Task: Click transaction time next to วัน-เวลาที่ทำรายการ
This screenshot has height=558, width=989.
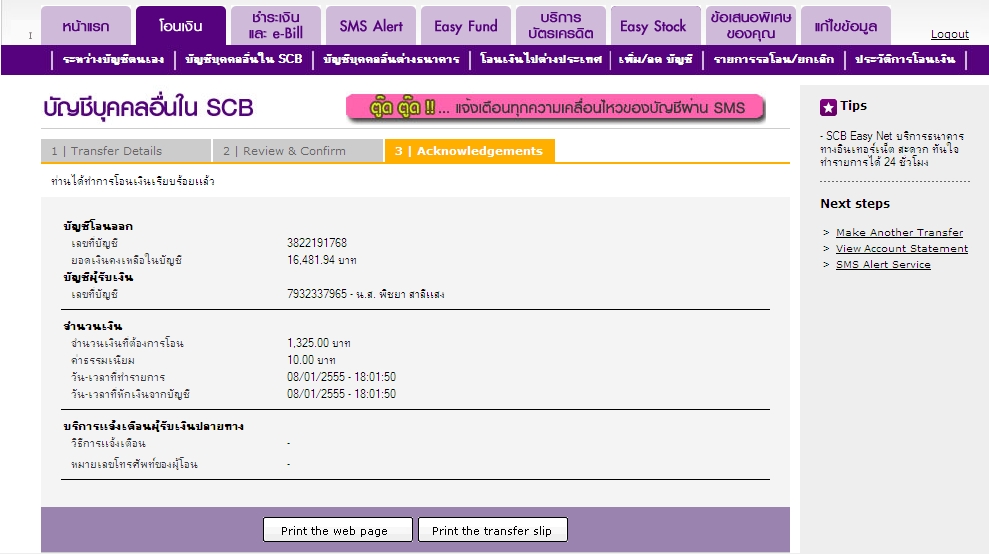Action: pos(341,377)
